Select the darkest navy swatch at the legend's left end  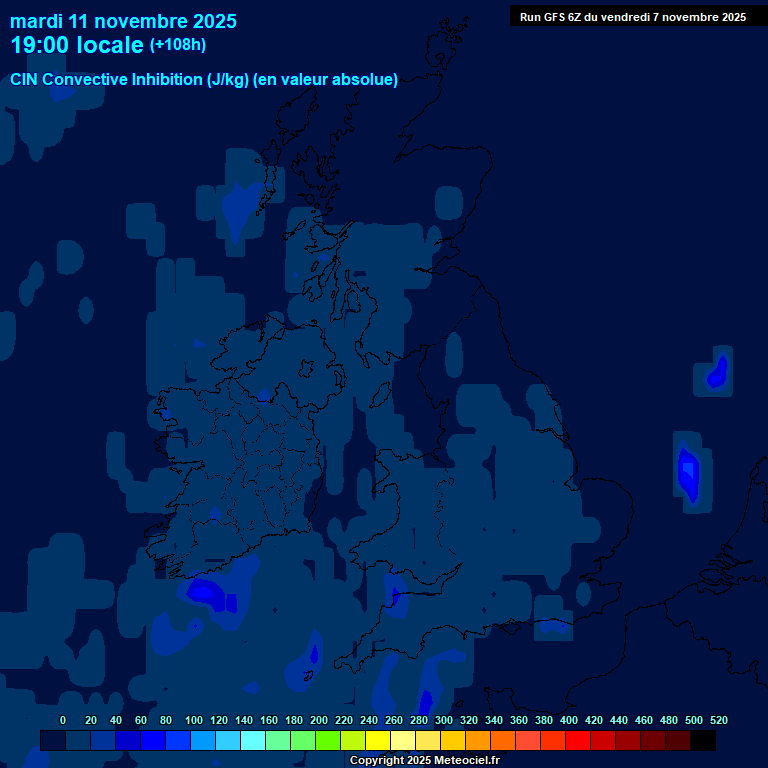(53, 740)
